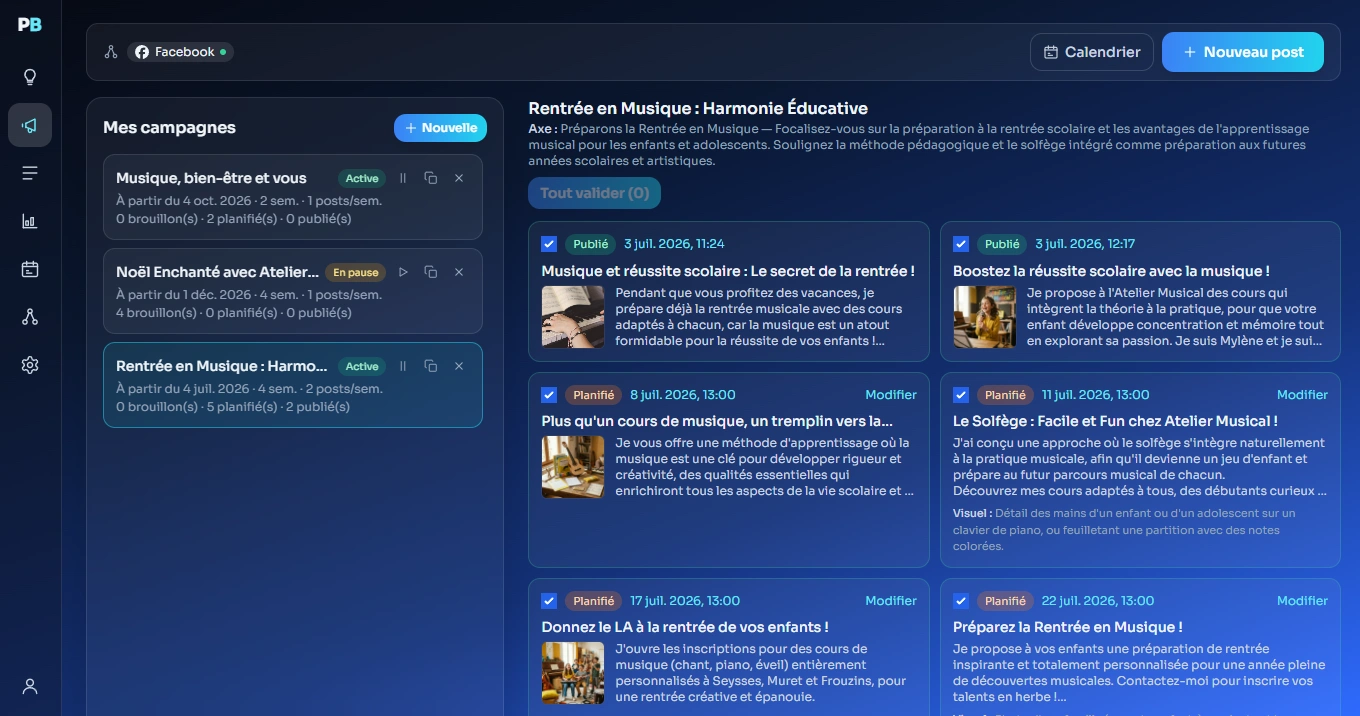The width and height of the screenshot is (1360, 716).
Task: Click the Publié badge on the 12:17 post
Action: [1002, 244]
